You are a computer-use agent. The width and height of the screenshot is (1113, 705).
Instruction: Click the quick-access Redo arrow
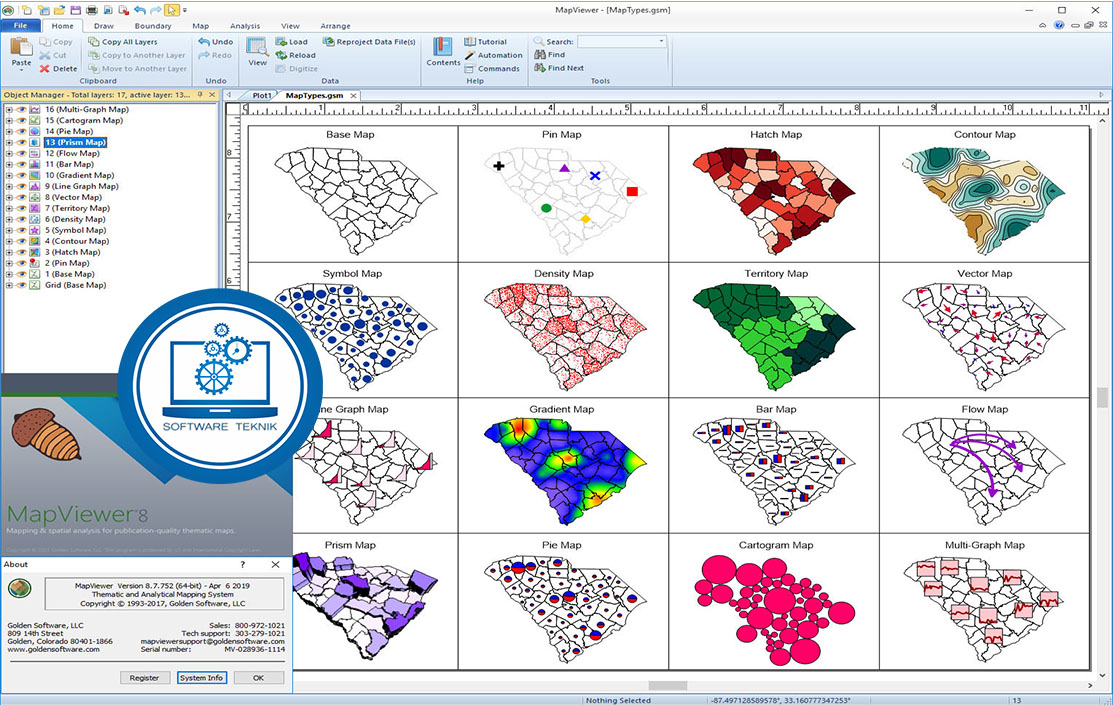[x=155, y=10]
